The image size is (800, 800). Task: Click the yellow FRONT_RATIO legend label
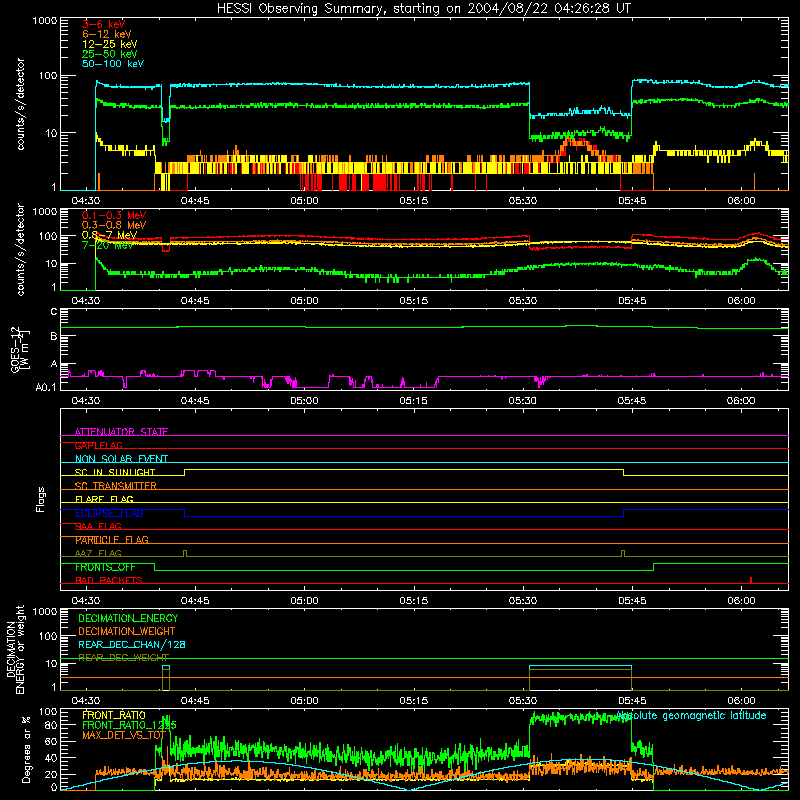click(114, 715)
